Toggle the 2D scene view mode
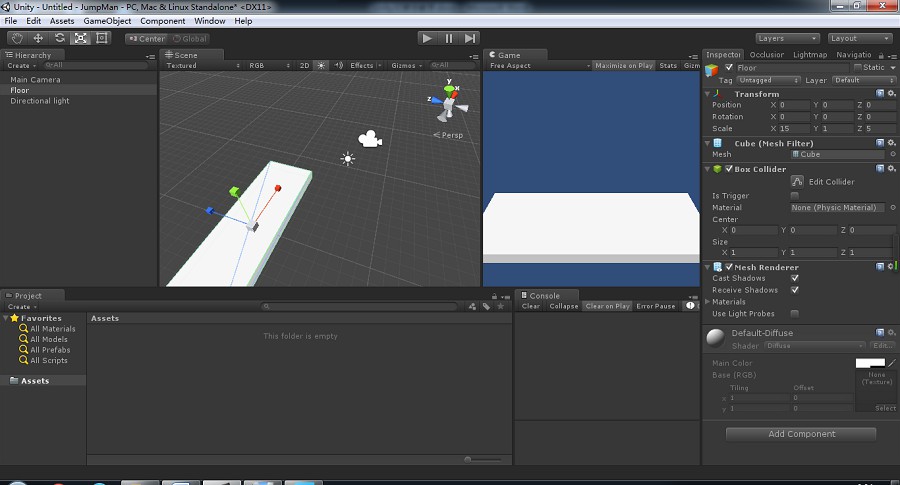This screenshot has height=485, width=900. 305,65
